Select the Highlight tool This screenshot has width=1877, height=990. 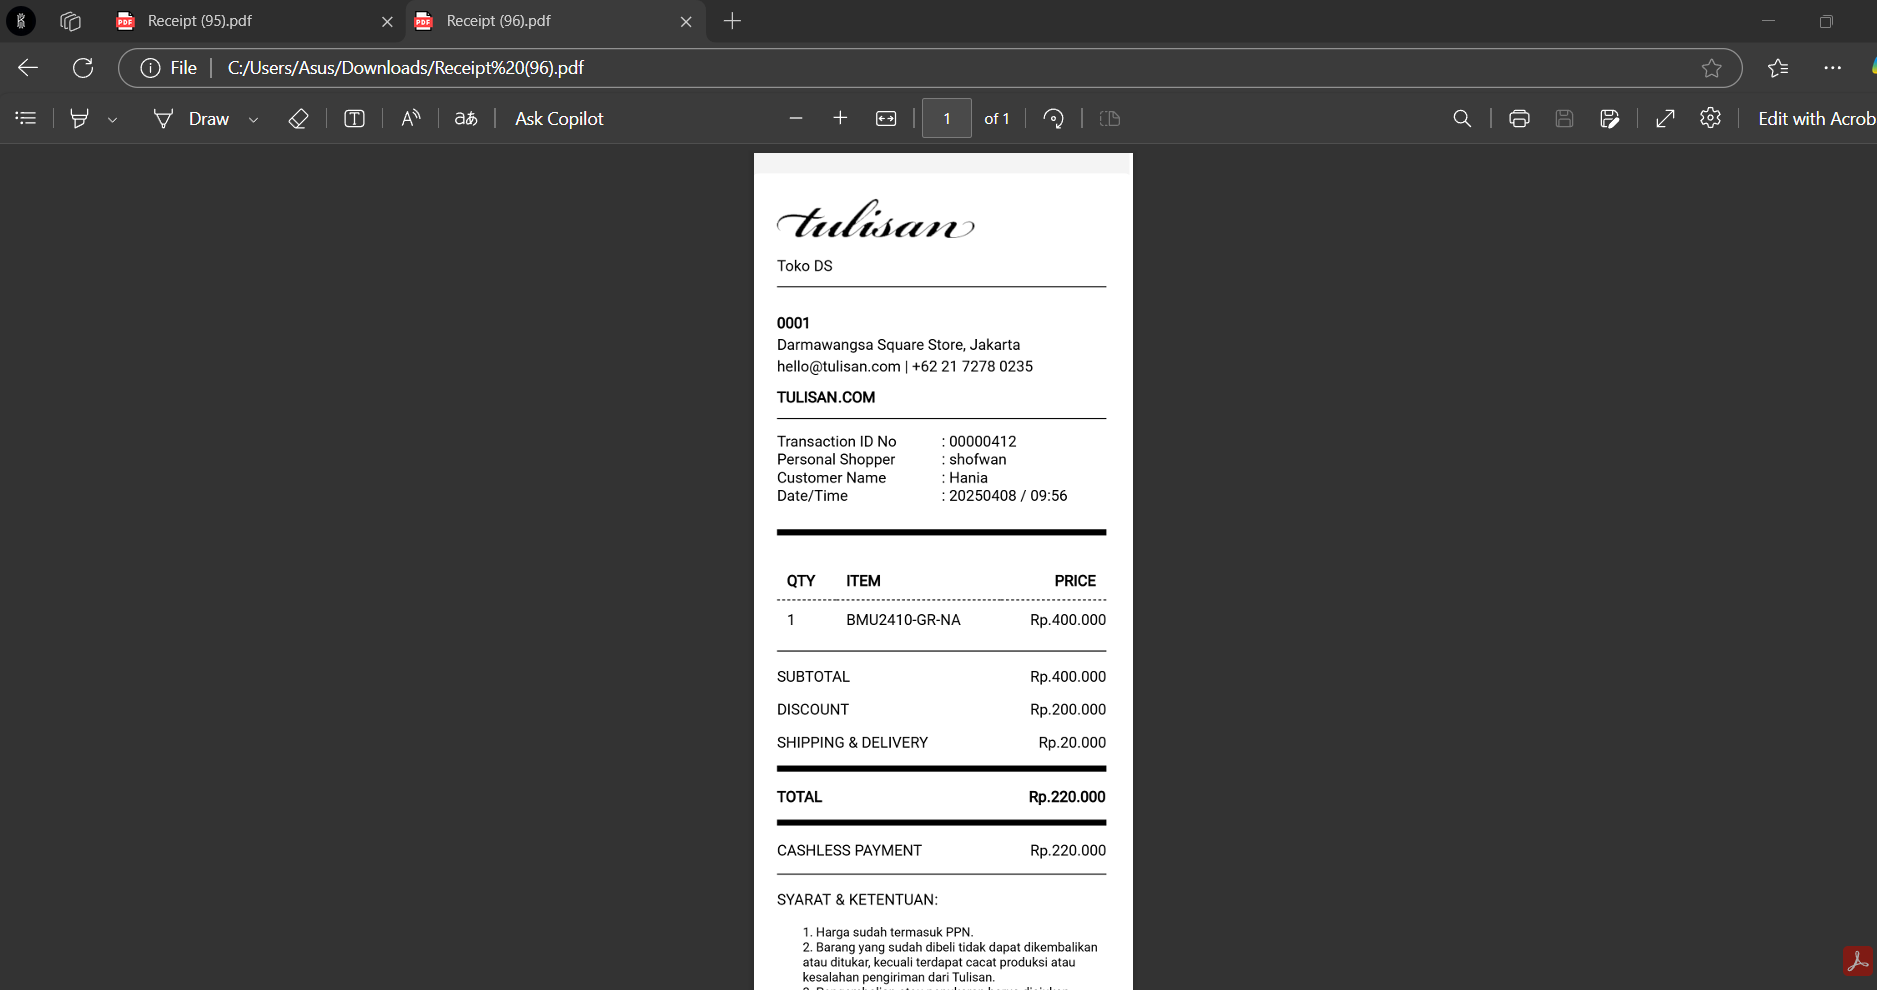point(80,118)
